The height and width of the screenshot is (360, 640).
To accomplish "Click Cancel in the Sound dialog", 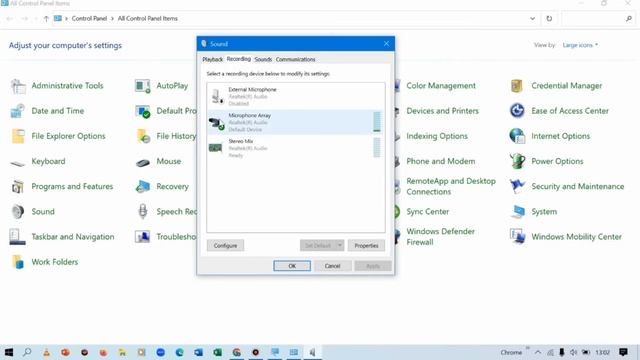I will (332, 266).
